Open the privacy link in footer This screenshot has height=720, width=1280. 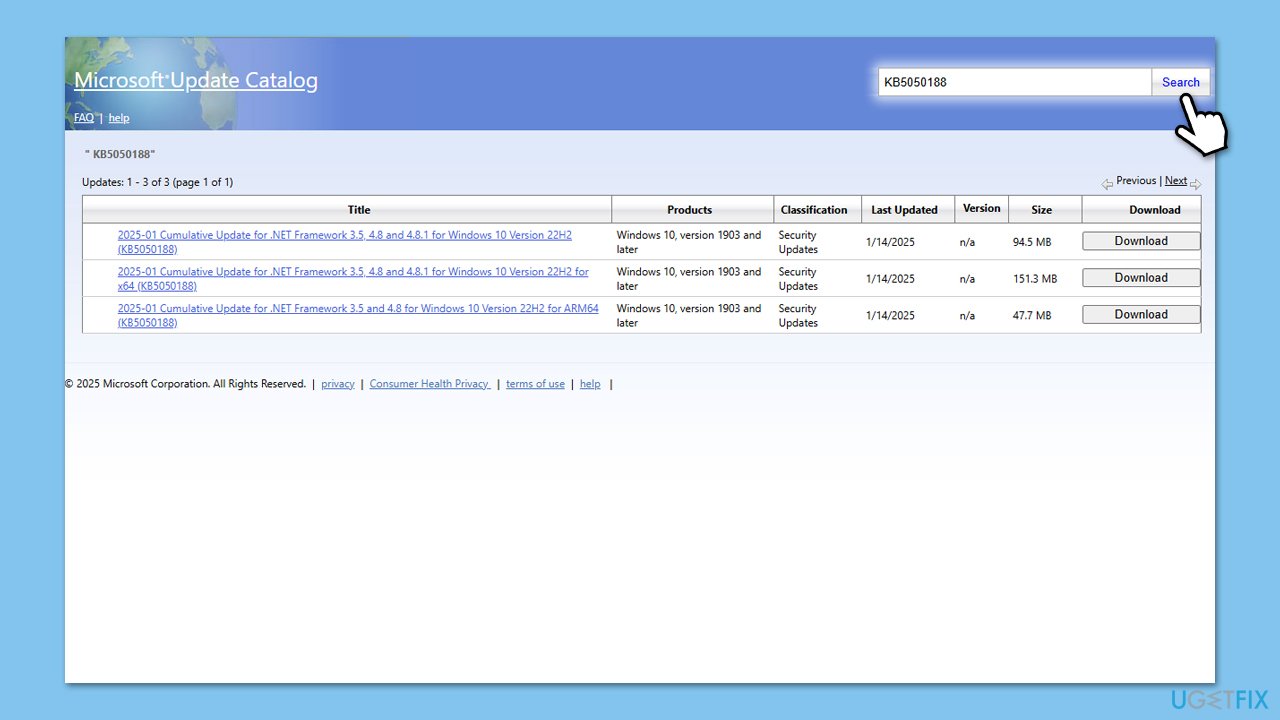[x=338, y=384]
